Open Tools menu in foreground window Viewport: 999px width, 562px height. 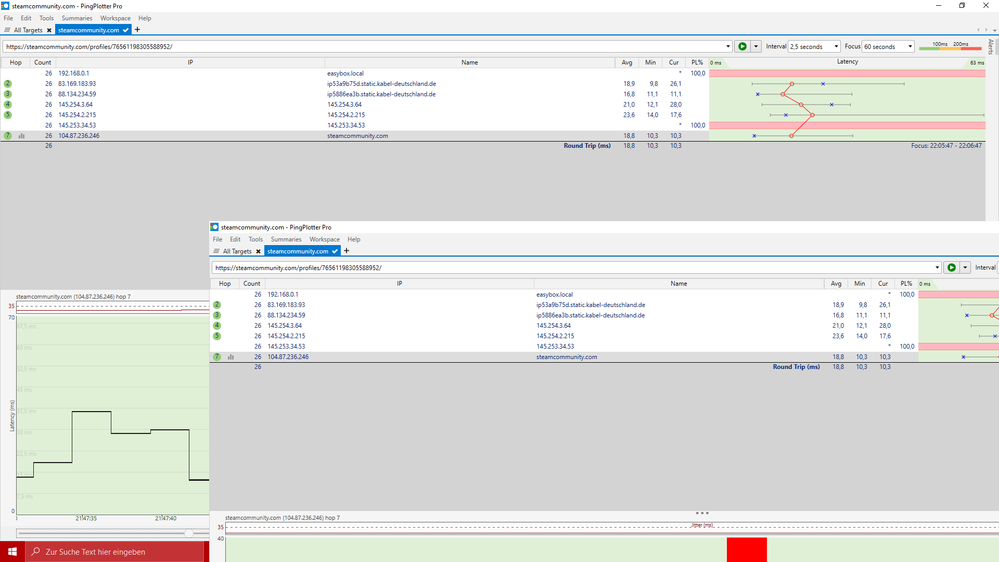tap(255, 239)
